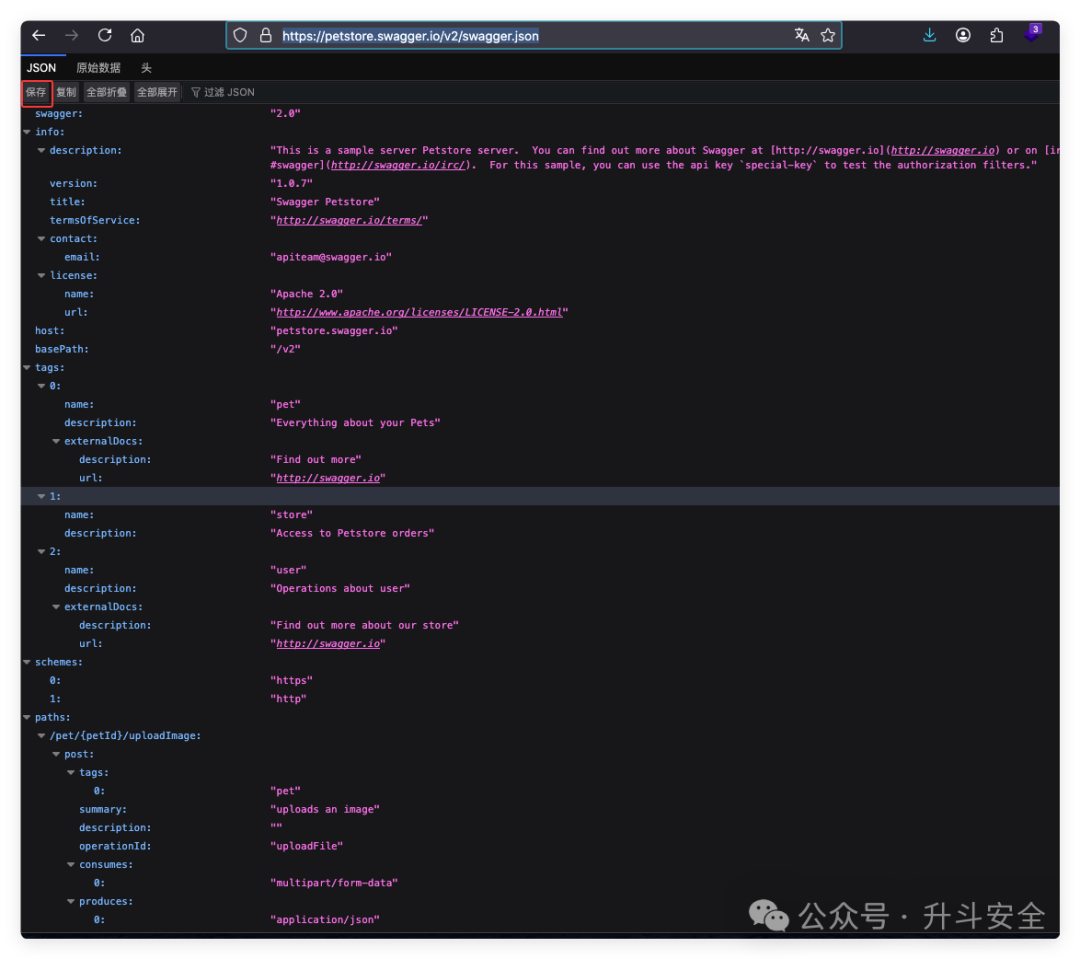The height and width of the screenshot is (959, 1080).
Task: Collapse externalDocs under the user tag
Action: click(x=56, y=607)
